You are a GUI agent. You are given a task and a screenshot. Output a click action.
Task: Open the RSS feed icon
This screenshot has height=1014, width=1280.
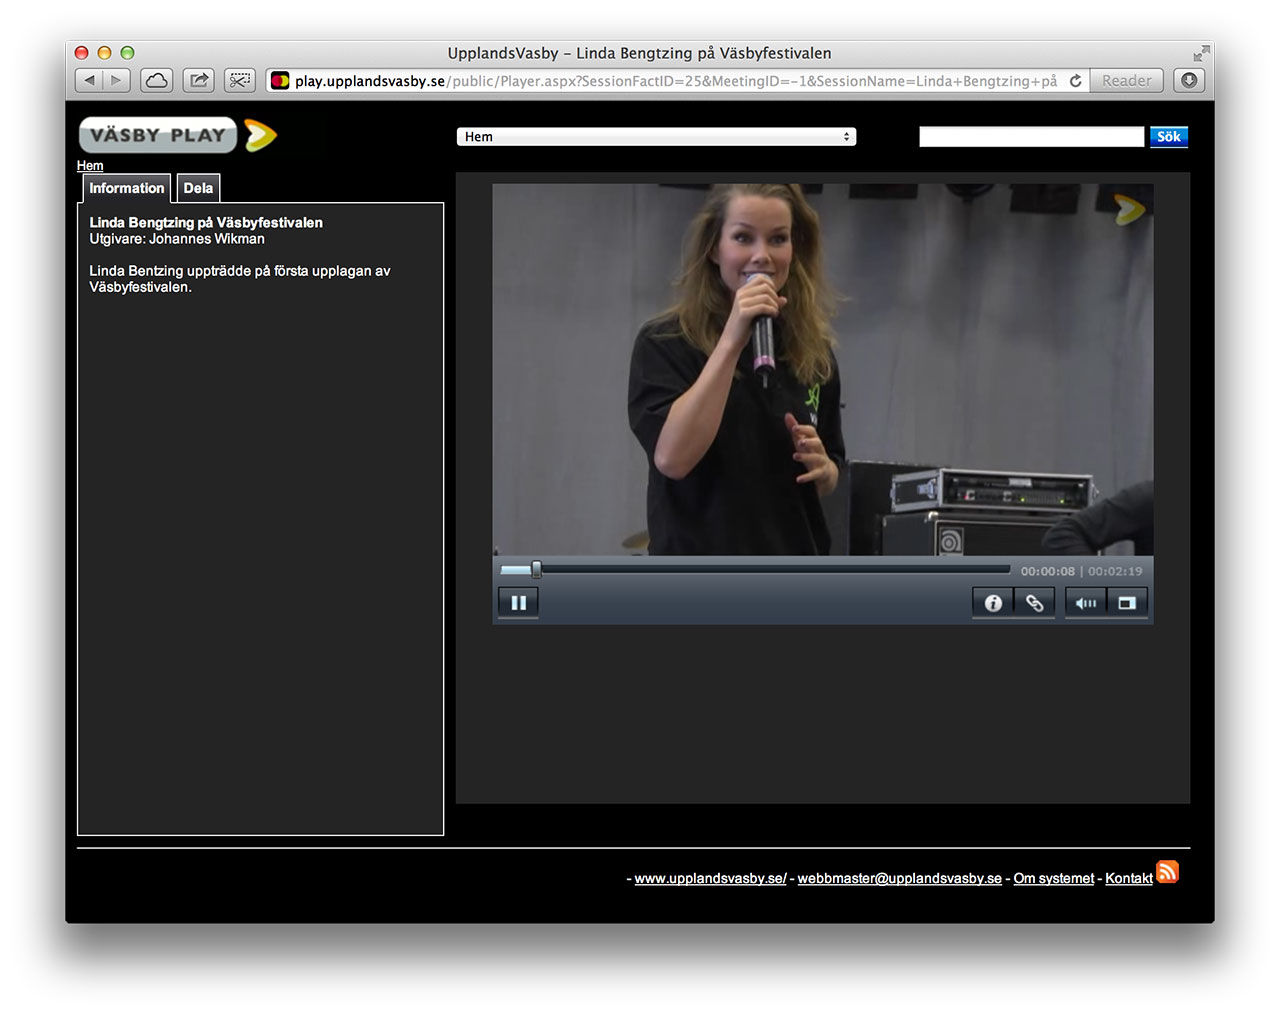click(x=1167, y=872)
